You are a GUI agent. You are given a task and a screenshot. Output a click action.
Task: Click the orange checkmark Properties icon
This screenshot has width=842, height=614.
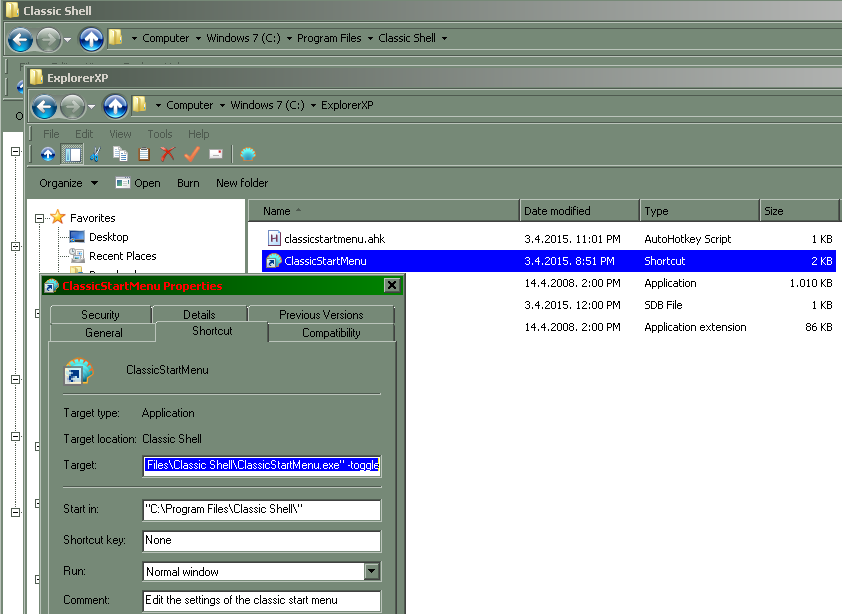pyautogui.click(x=192, y=155)
